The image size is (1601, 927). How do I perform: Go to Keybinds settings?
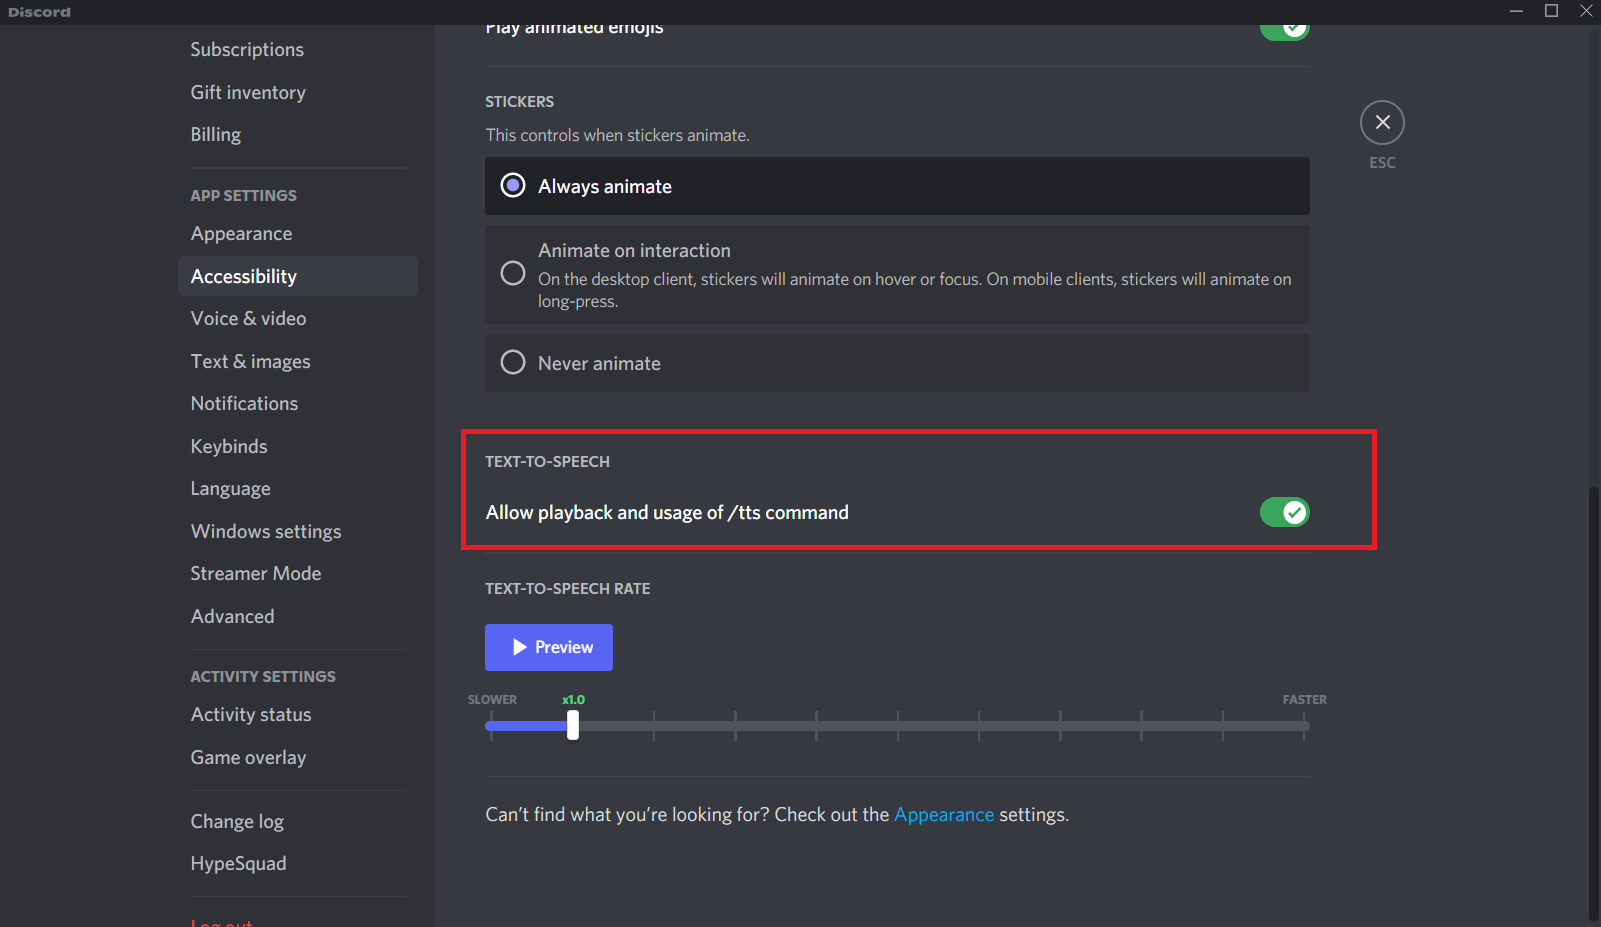click(228, 446)
